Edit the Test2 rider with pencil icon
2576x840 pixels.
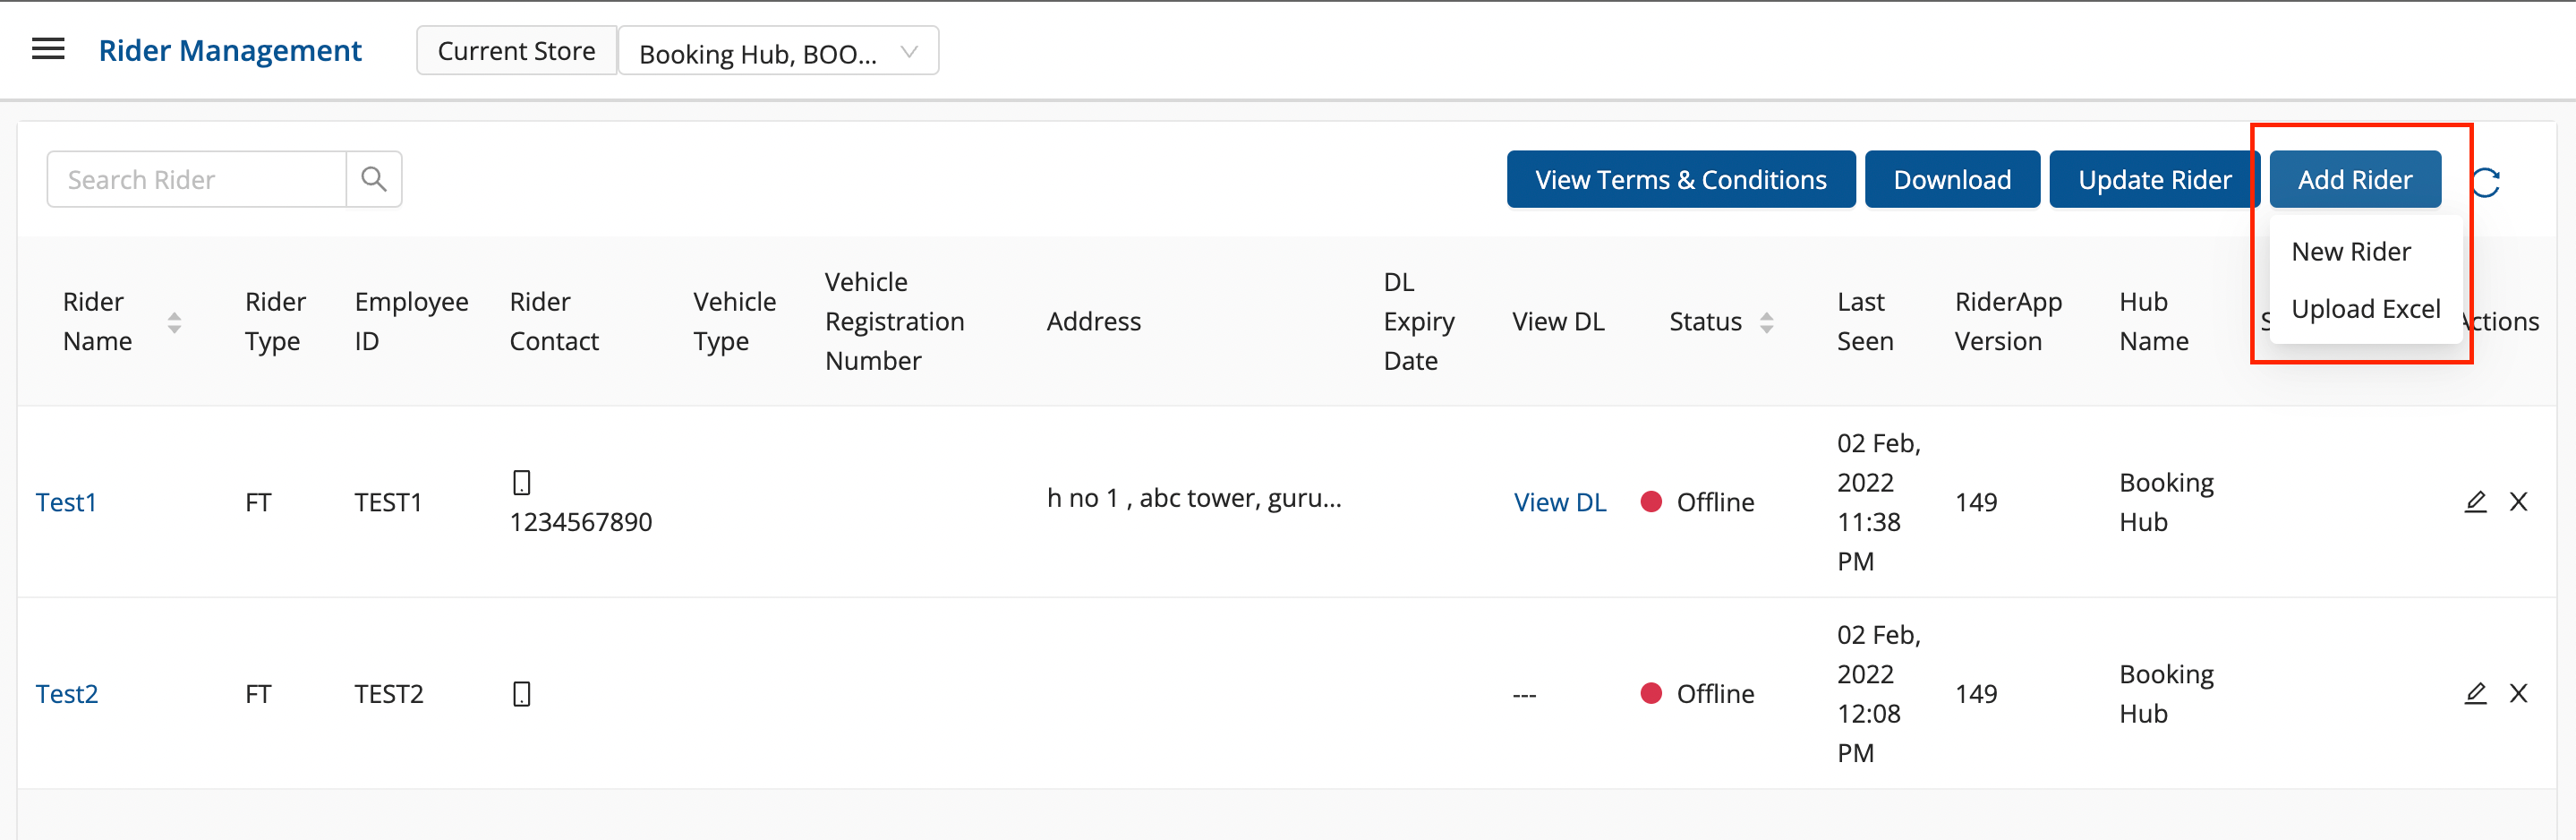click(x=2475, y=693)
